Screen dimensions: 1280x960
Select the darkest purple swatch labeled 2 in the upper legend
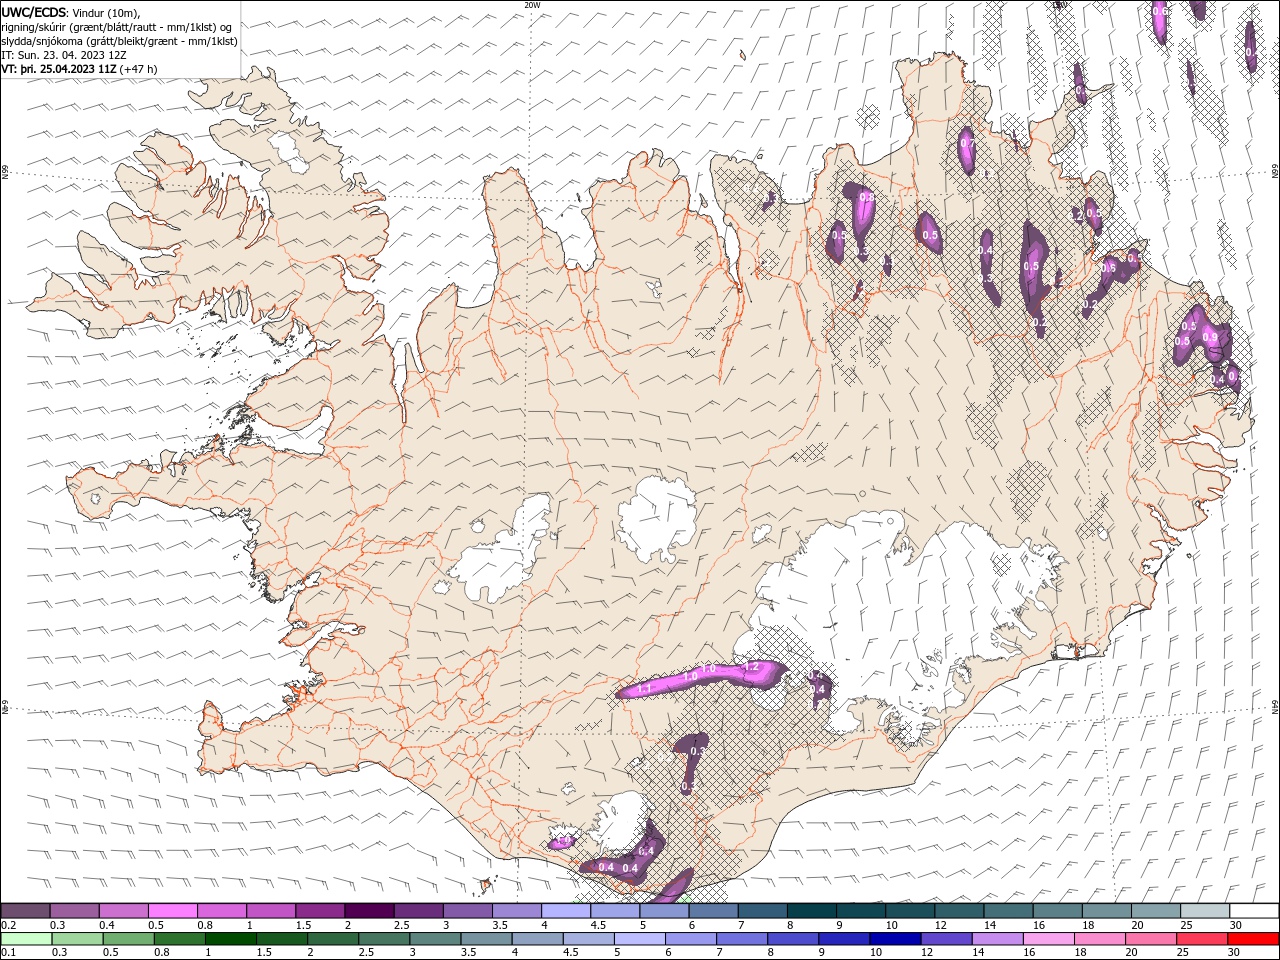click(369, 911)
